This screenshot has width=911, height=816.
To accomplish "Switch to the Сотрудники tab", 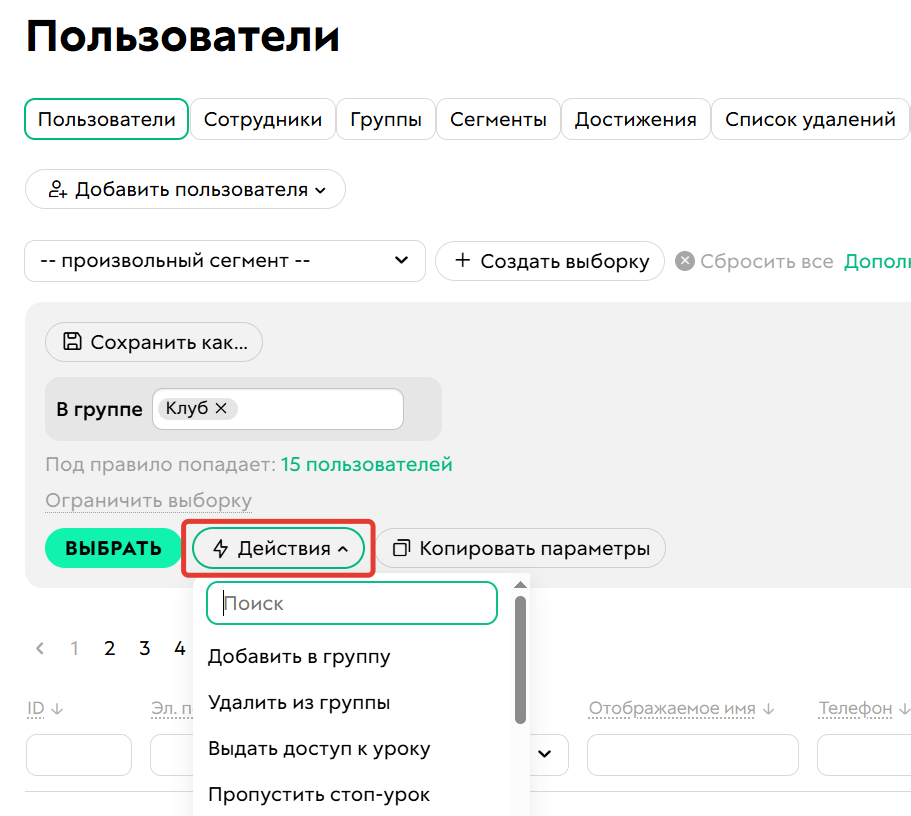I will pos(262,118).
